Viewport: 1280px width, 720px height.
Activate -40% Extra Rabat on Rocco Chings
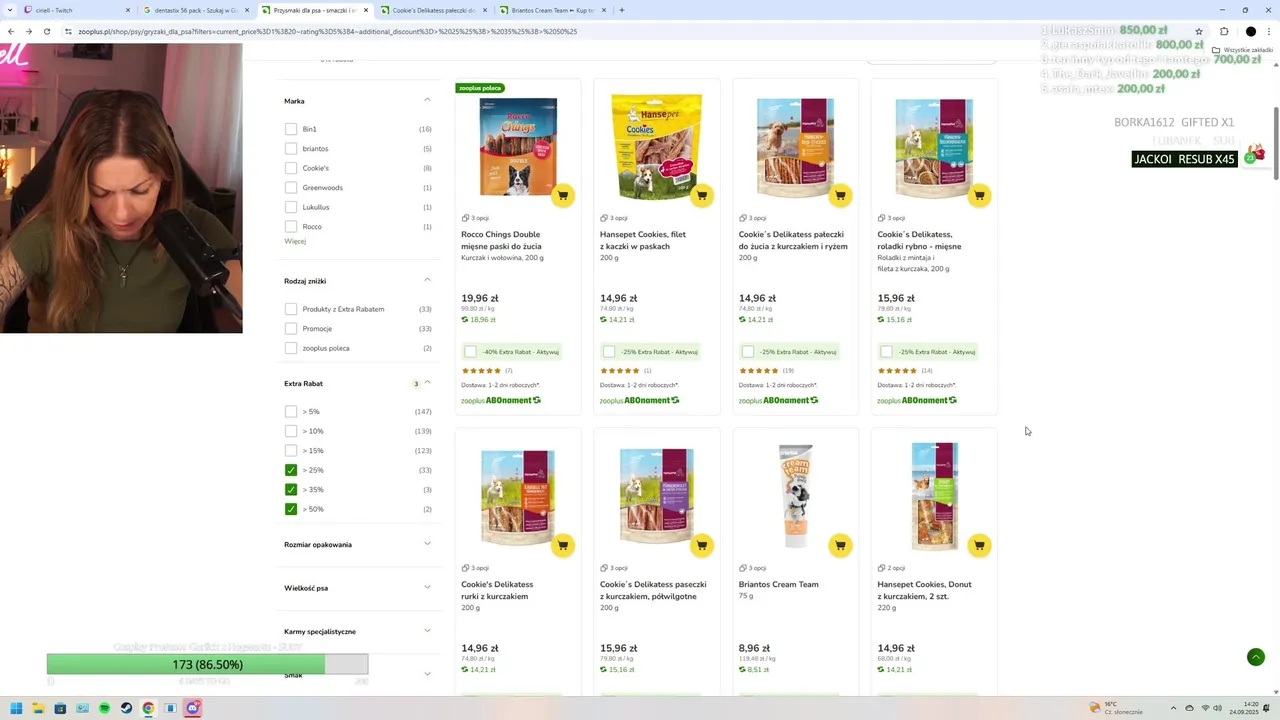pyautogui.click(x=471, y=352)
